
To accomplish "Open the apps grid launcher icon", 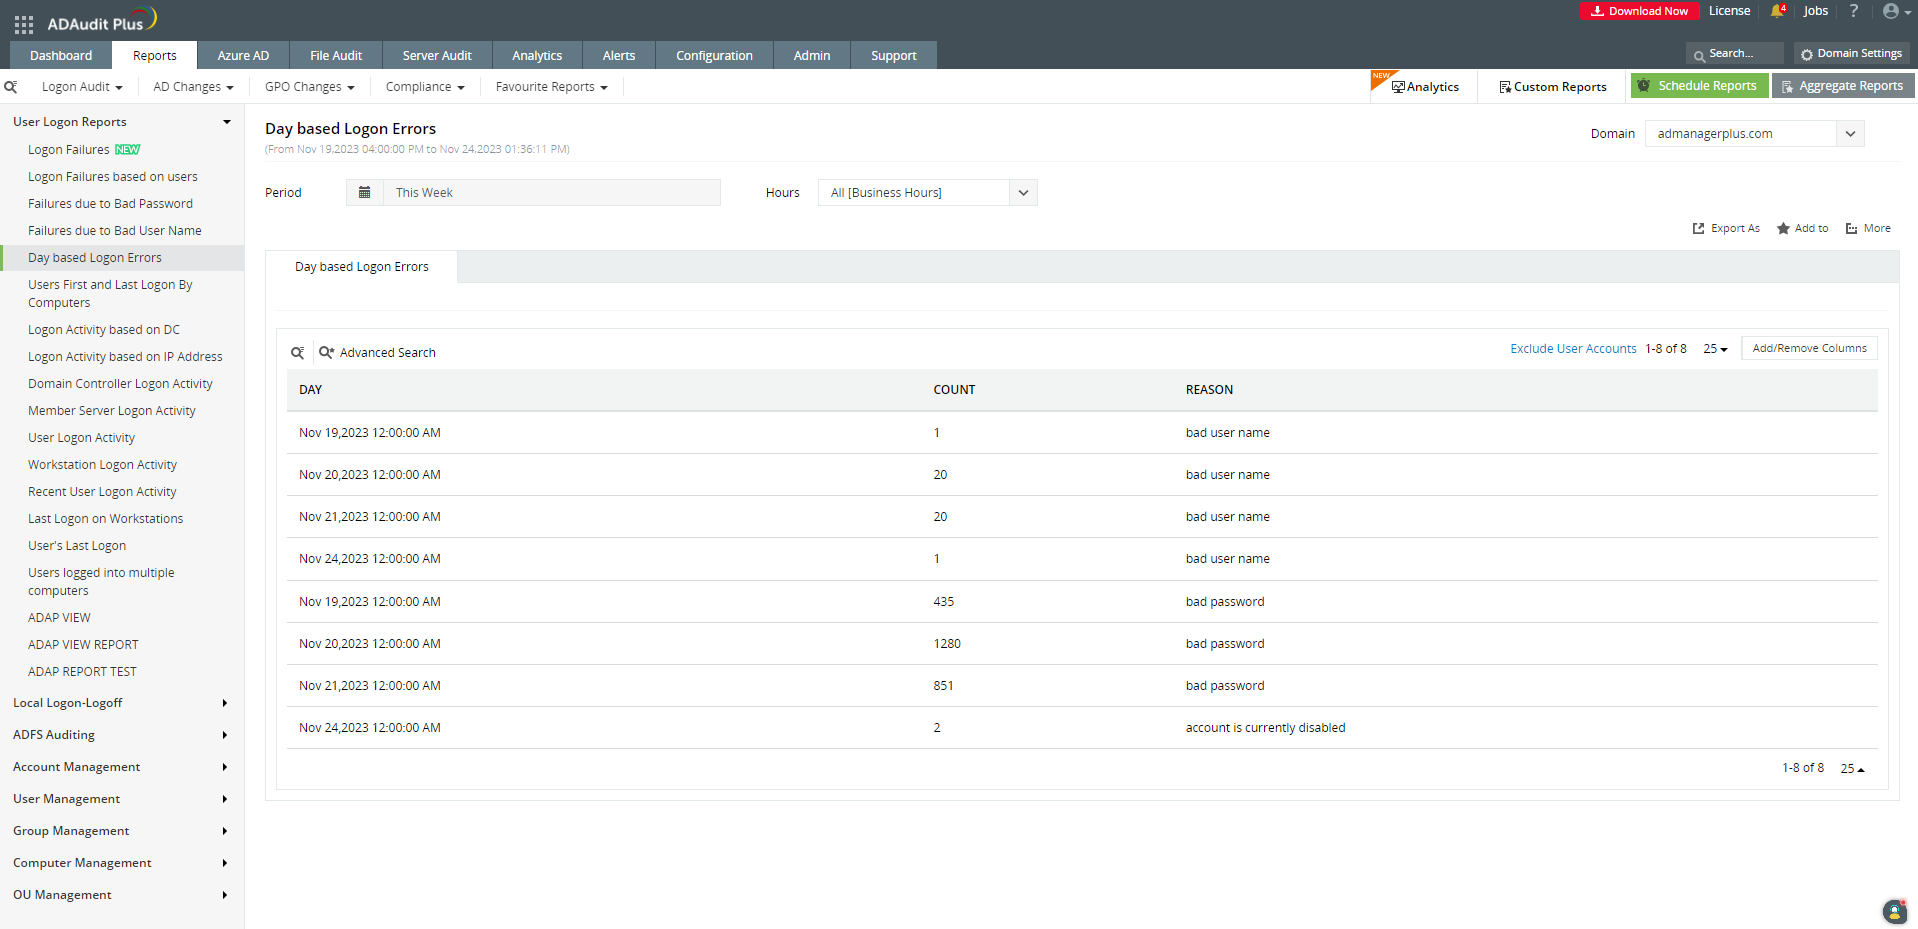I will point(24,24).
